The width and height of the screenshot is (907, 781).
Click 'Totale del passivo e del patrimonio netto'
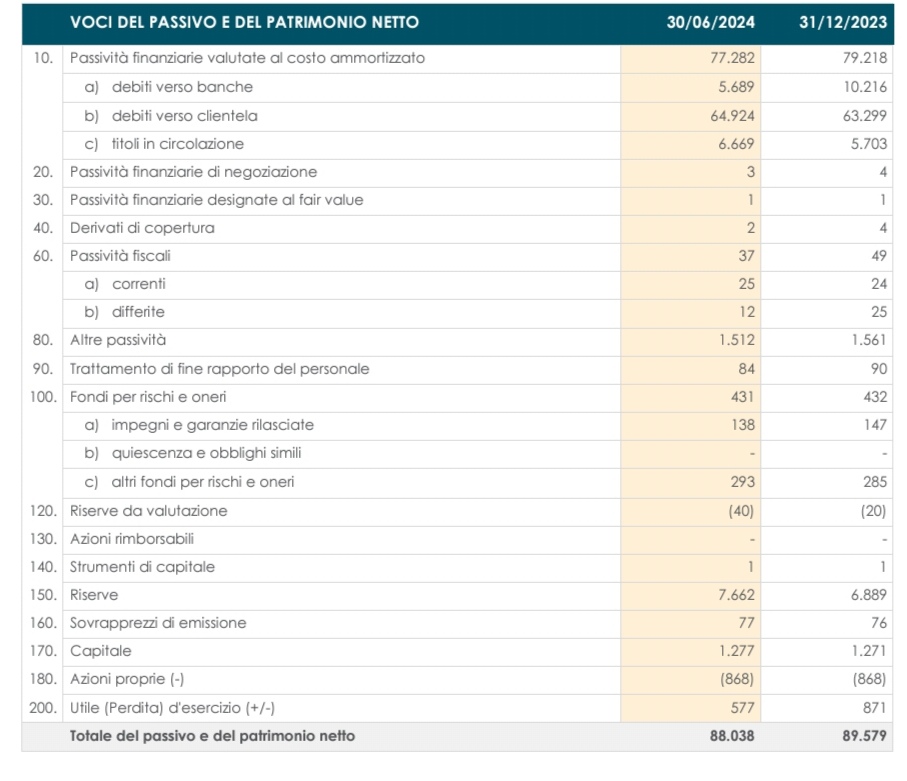[212, 736]
